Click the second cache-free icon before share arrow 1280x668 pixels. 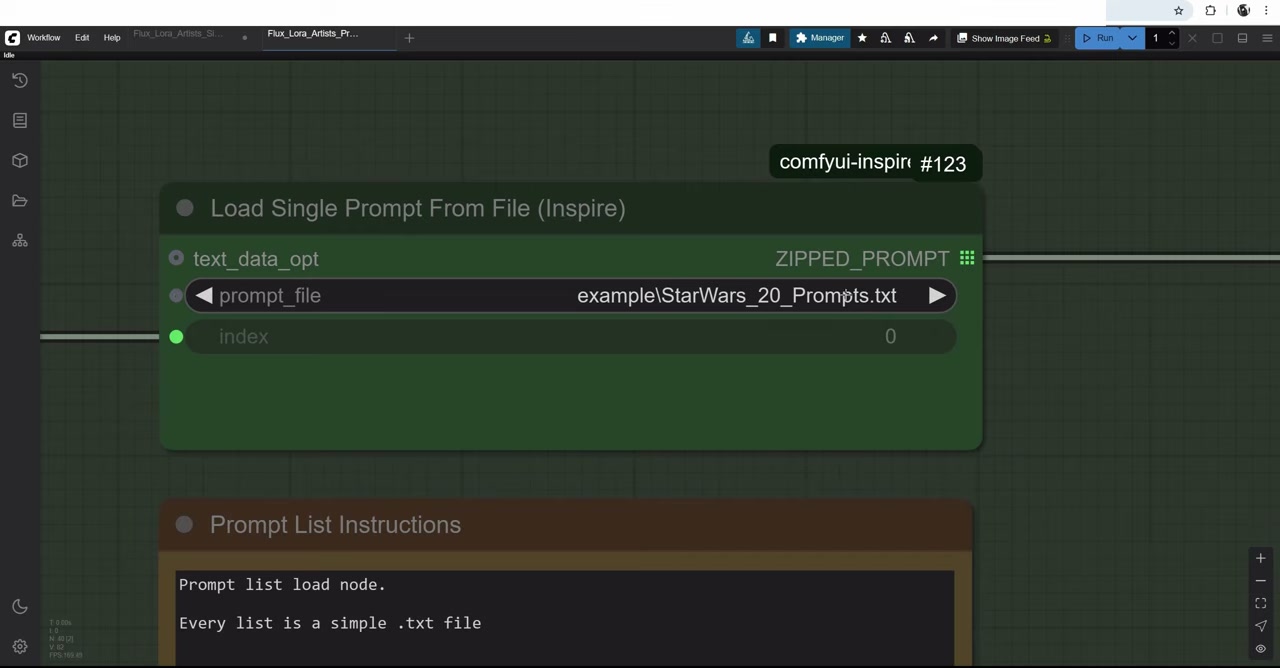pos(909,38)
